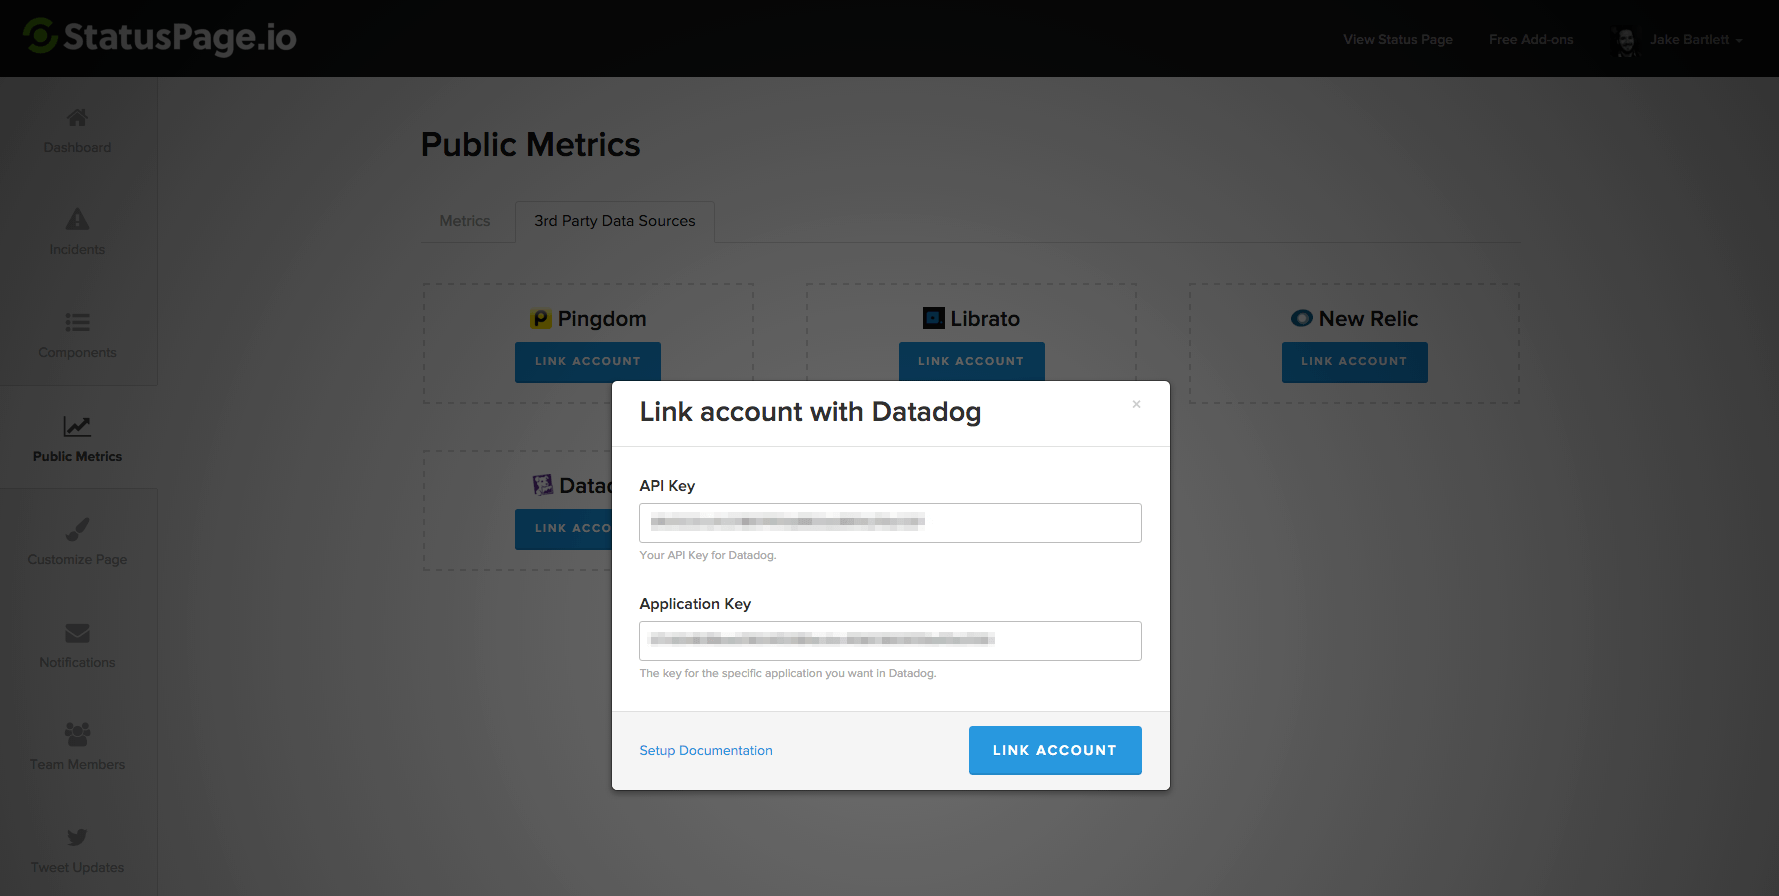The image size is (1779, 896).
Task: Close the Datadog link dialog
Action: click(1136, 404)
